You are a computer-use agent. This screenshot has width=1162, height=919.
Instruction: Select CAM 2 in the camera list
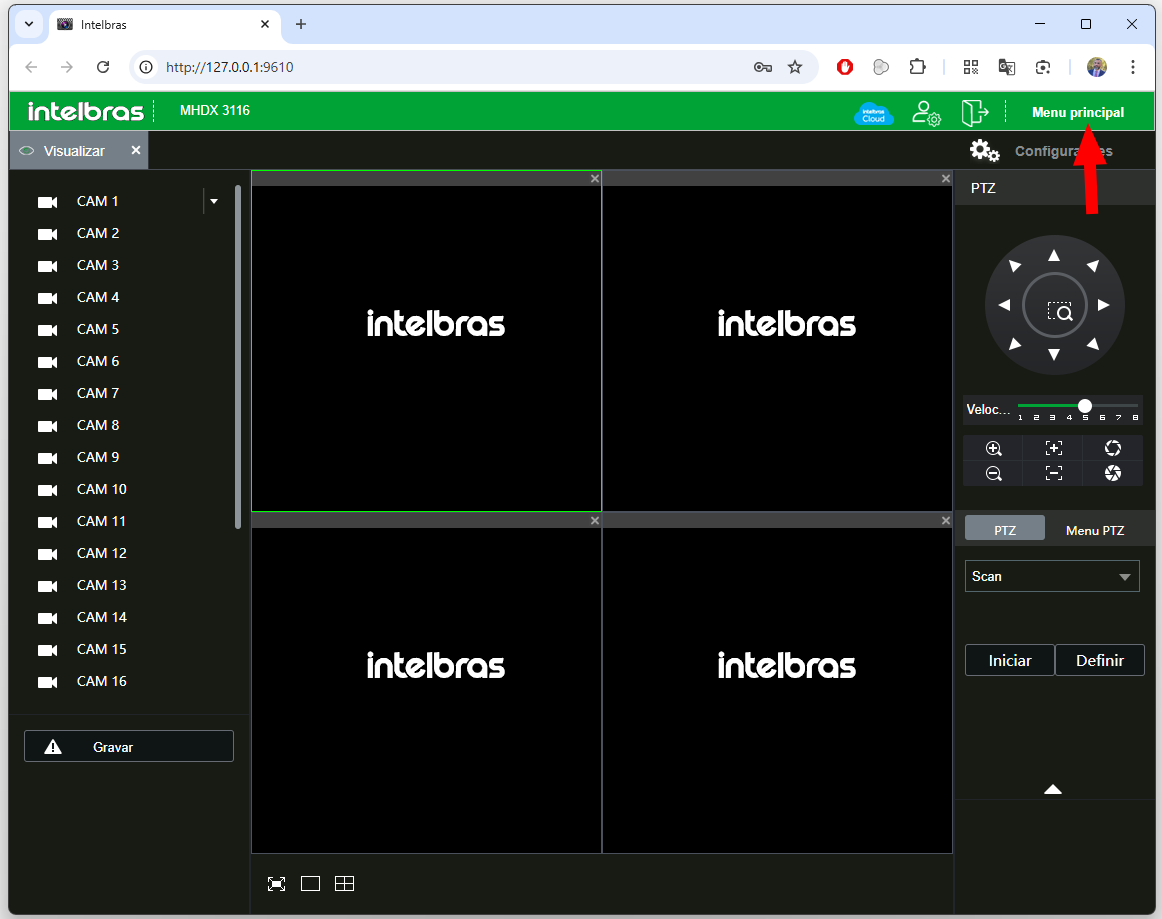tap(98, 233)
